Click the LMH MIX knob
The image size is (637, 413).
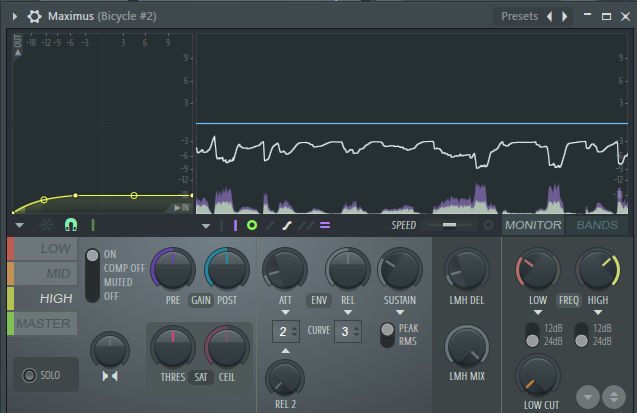pyautogui.click(x=466, y=346)
